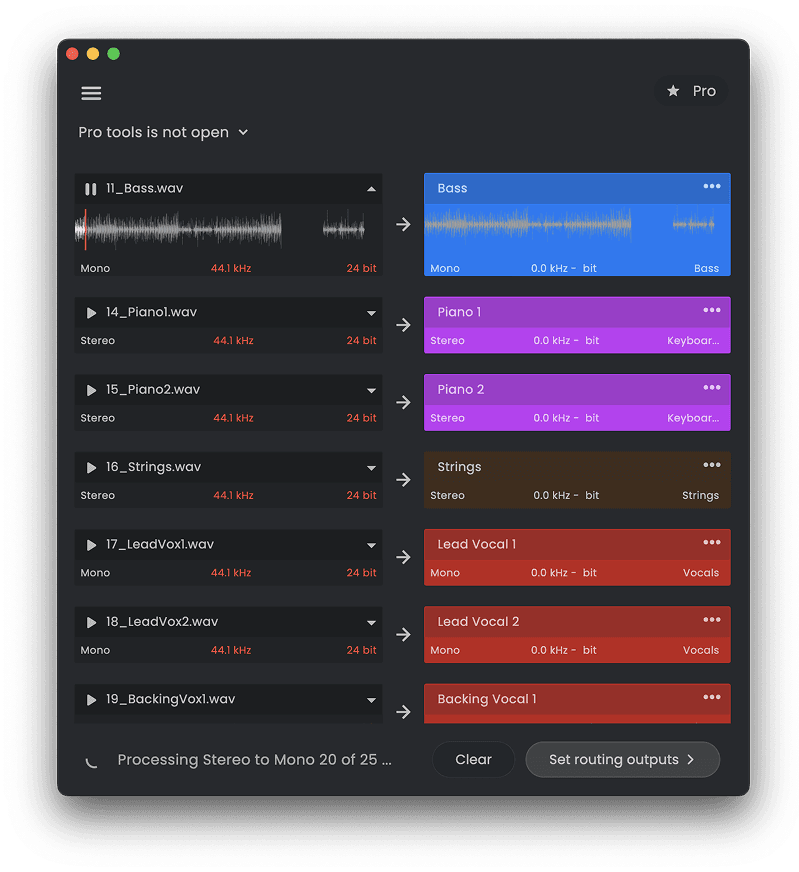Viewport: 799px width, 872px height.
Task: Select the Bass track header
Action: 577,189
